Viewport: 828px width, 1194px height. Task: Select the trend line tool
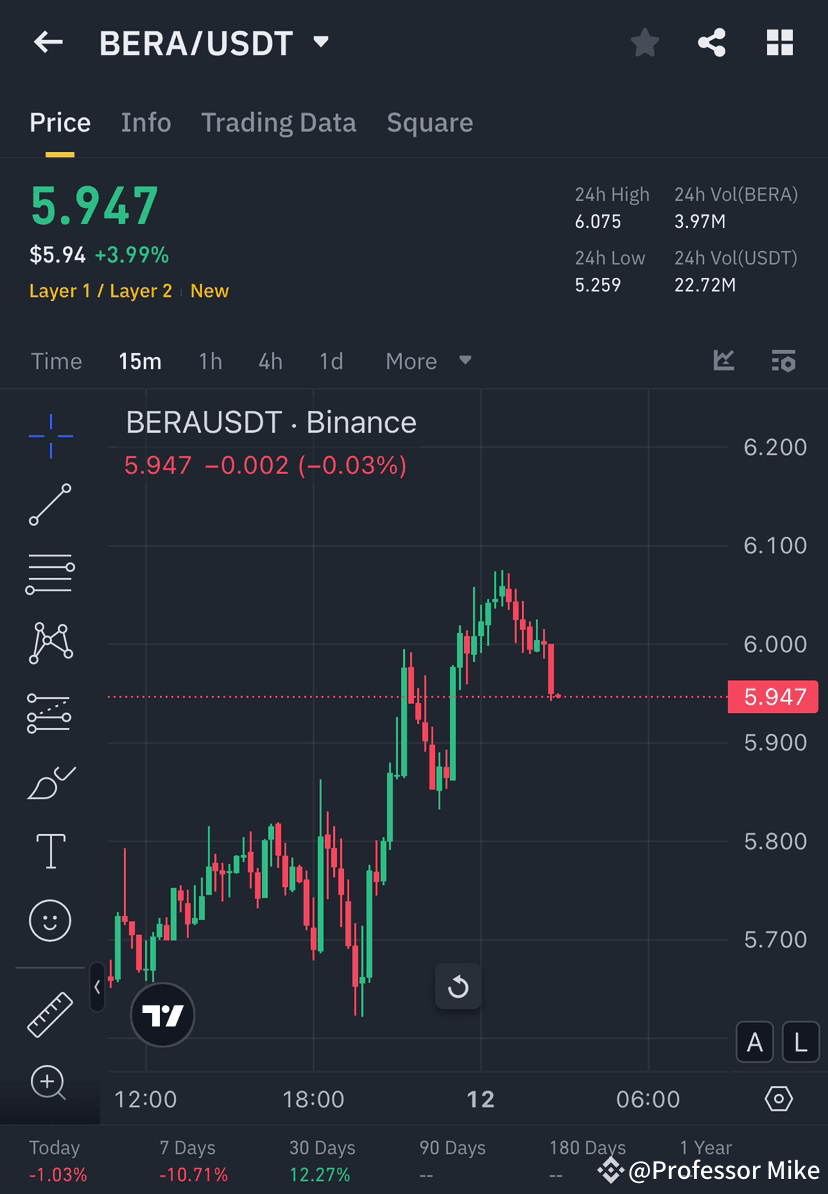[x=50, y=504]
